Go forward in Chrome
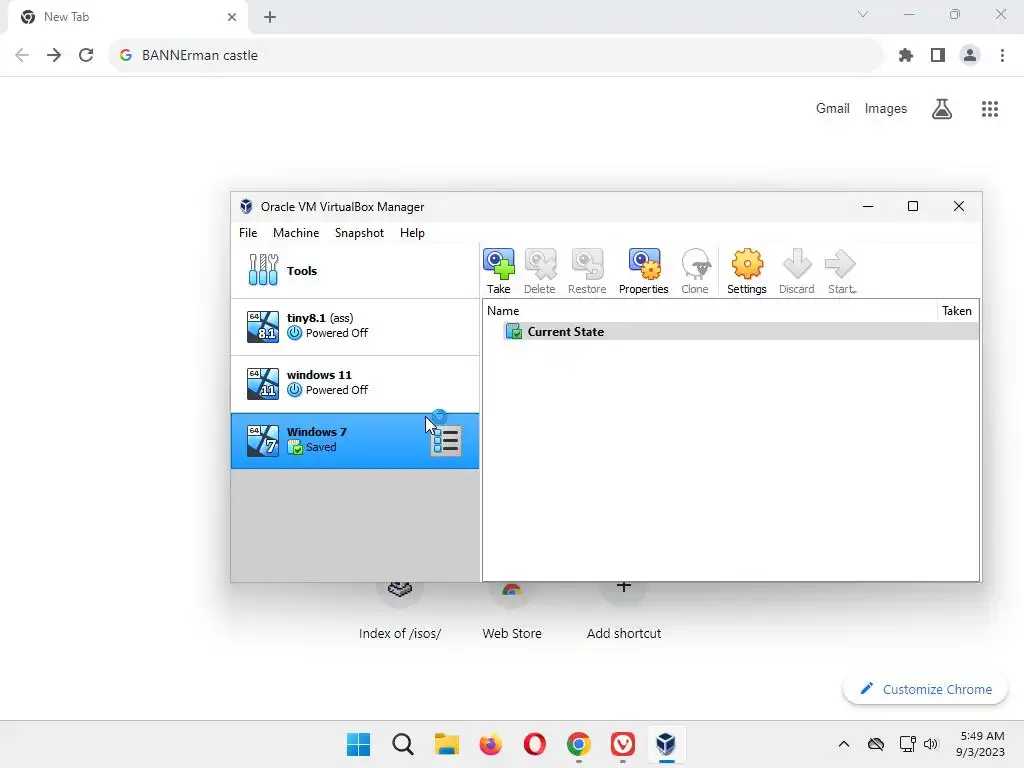Image resolution: width=1024 pixels, height=768 pixels. (54, 56)
